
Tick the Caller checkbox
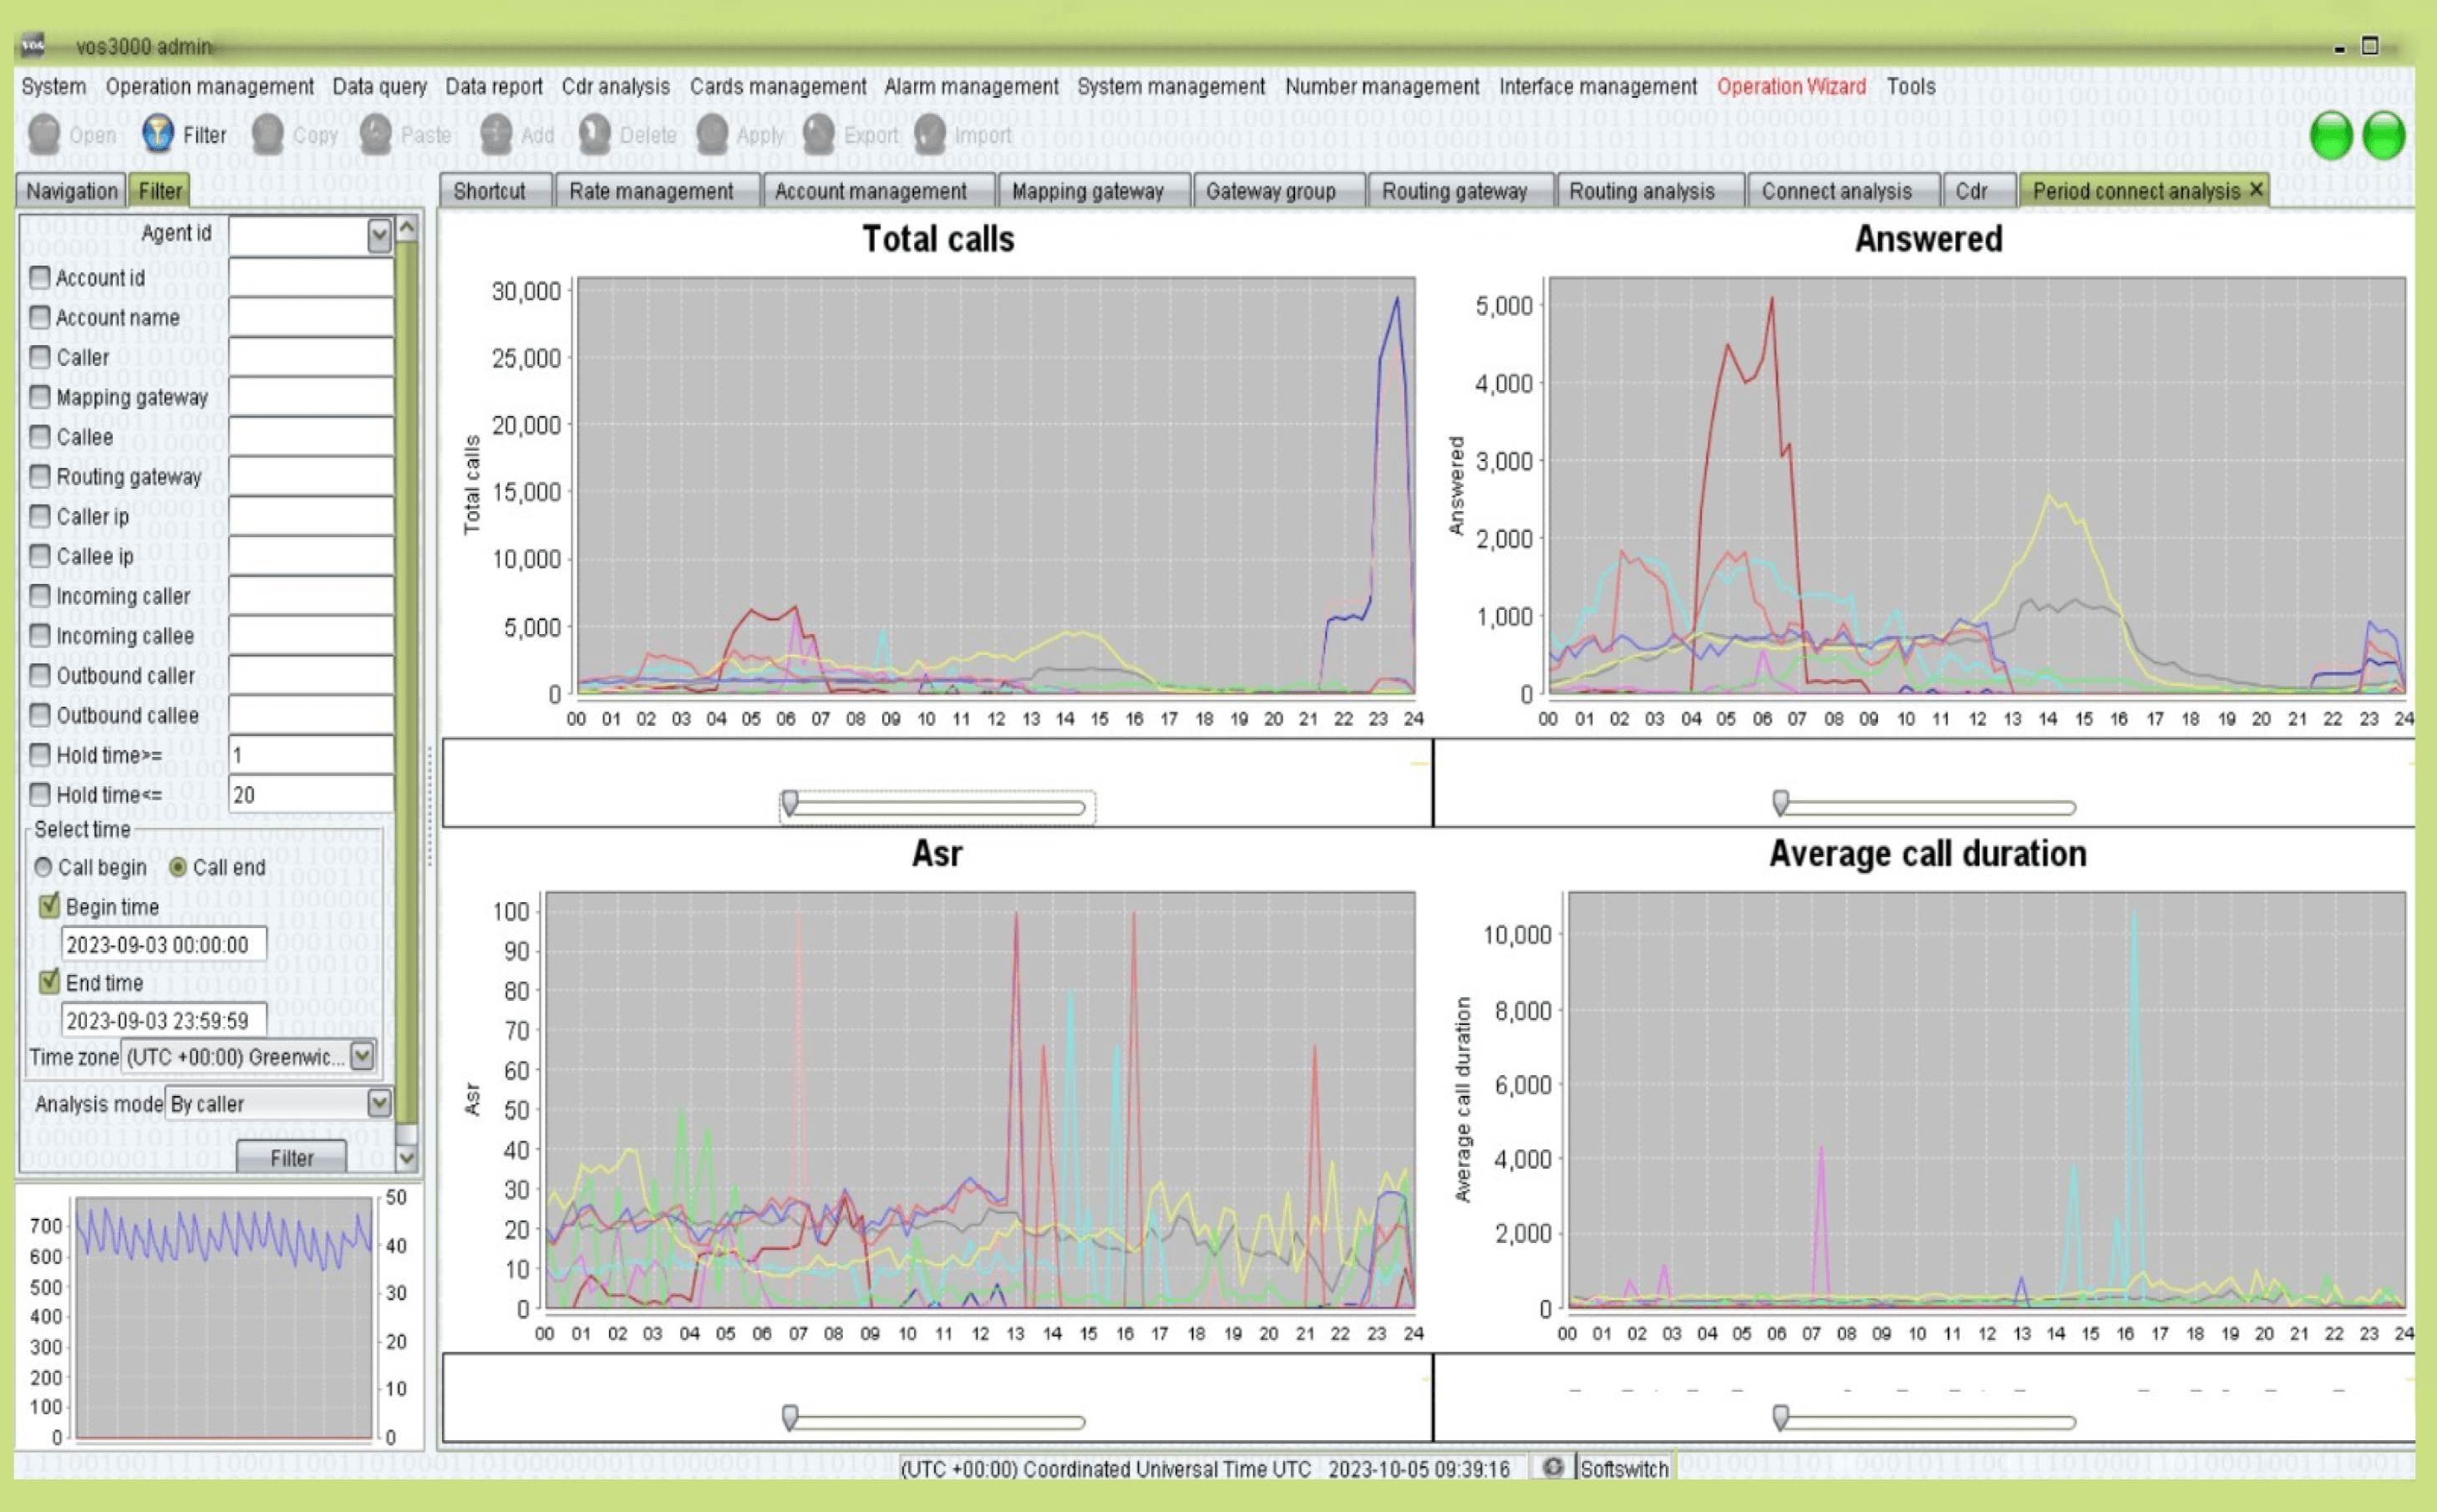(40, 357)
